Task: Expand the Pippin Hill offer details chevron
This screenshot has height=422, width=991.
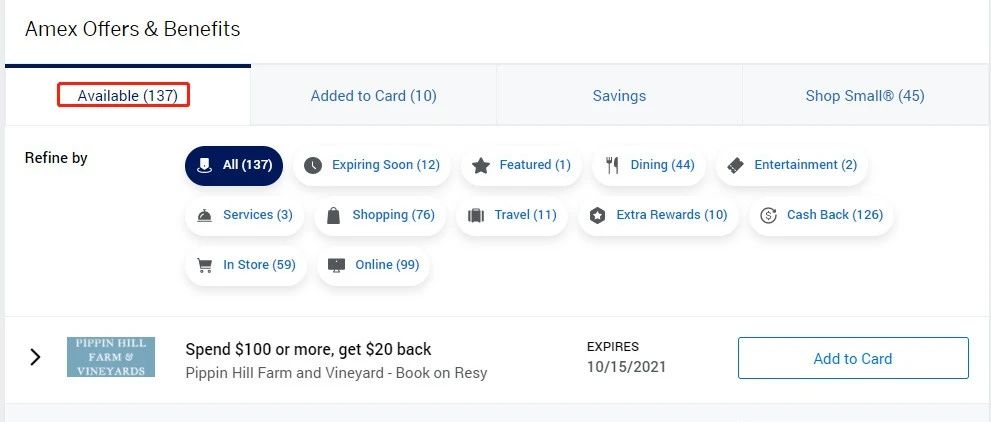Action: point(35,357)
